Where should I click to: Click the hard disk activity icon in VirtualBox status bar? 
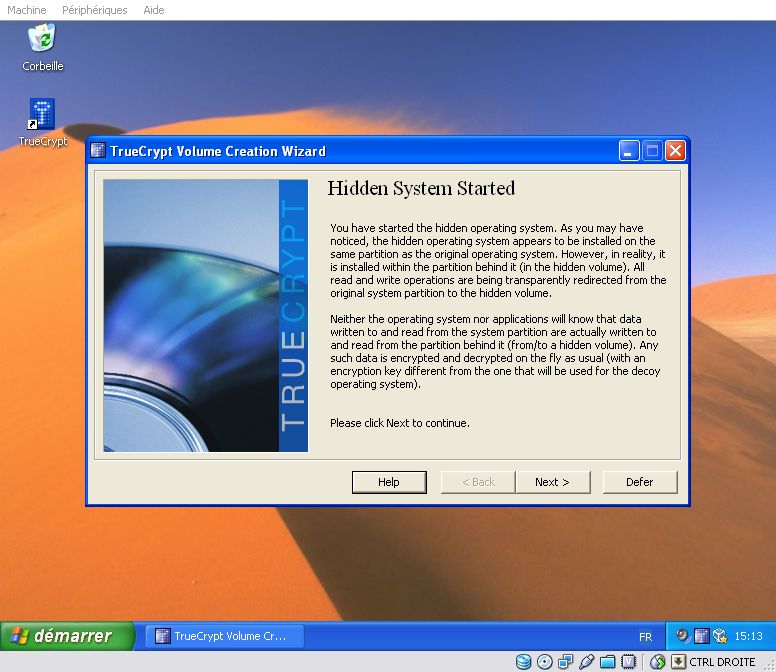[x=523, y=662]
